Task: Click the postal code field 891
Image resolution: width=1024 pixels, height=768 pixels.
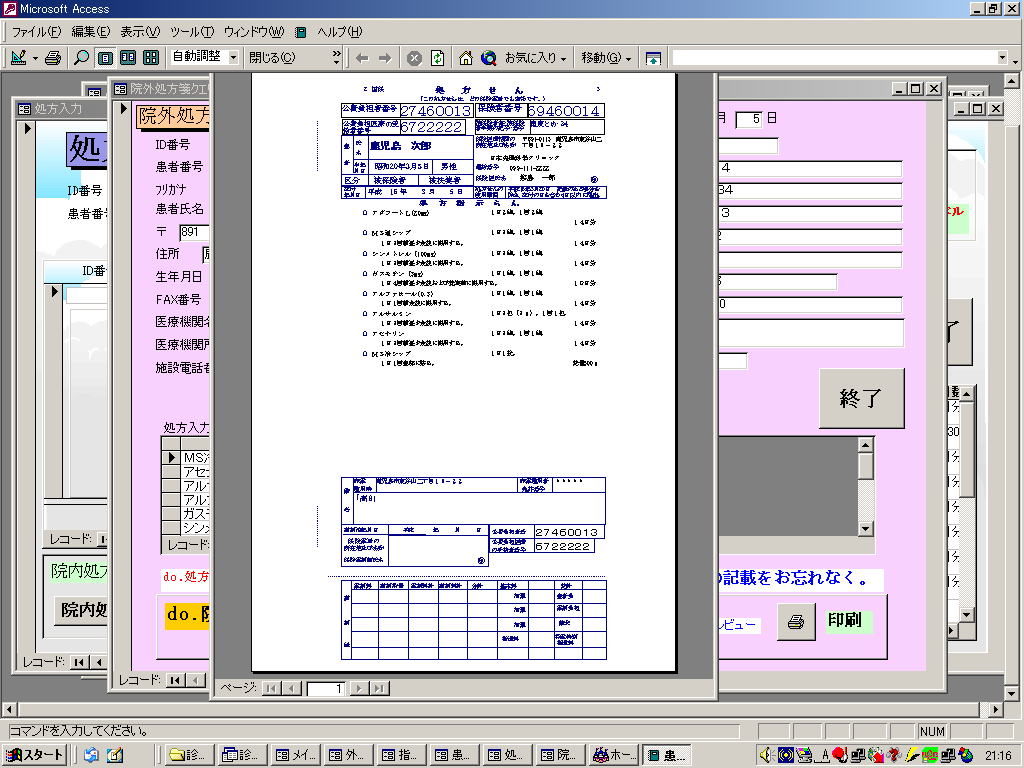Action: [x=195, y=232]
